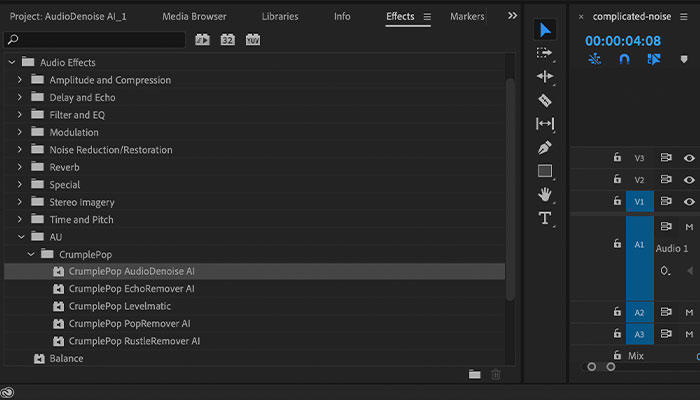Select the Ripple Edit tool
Screen dimensions: 700x400
[545, 76]
